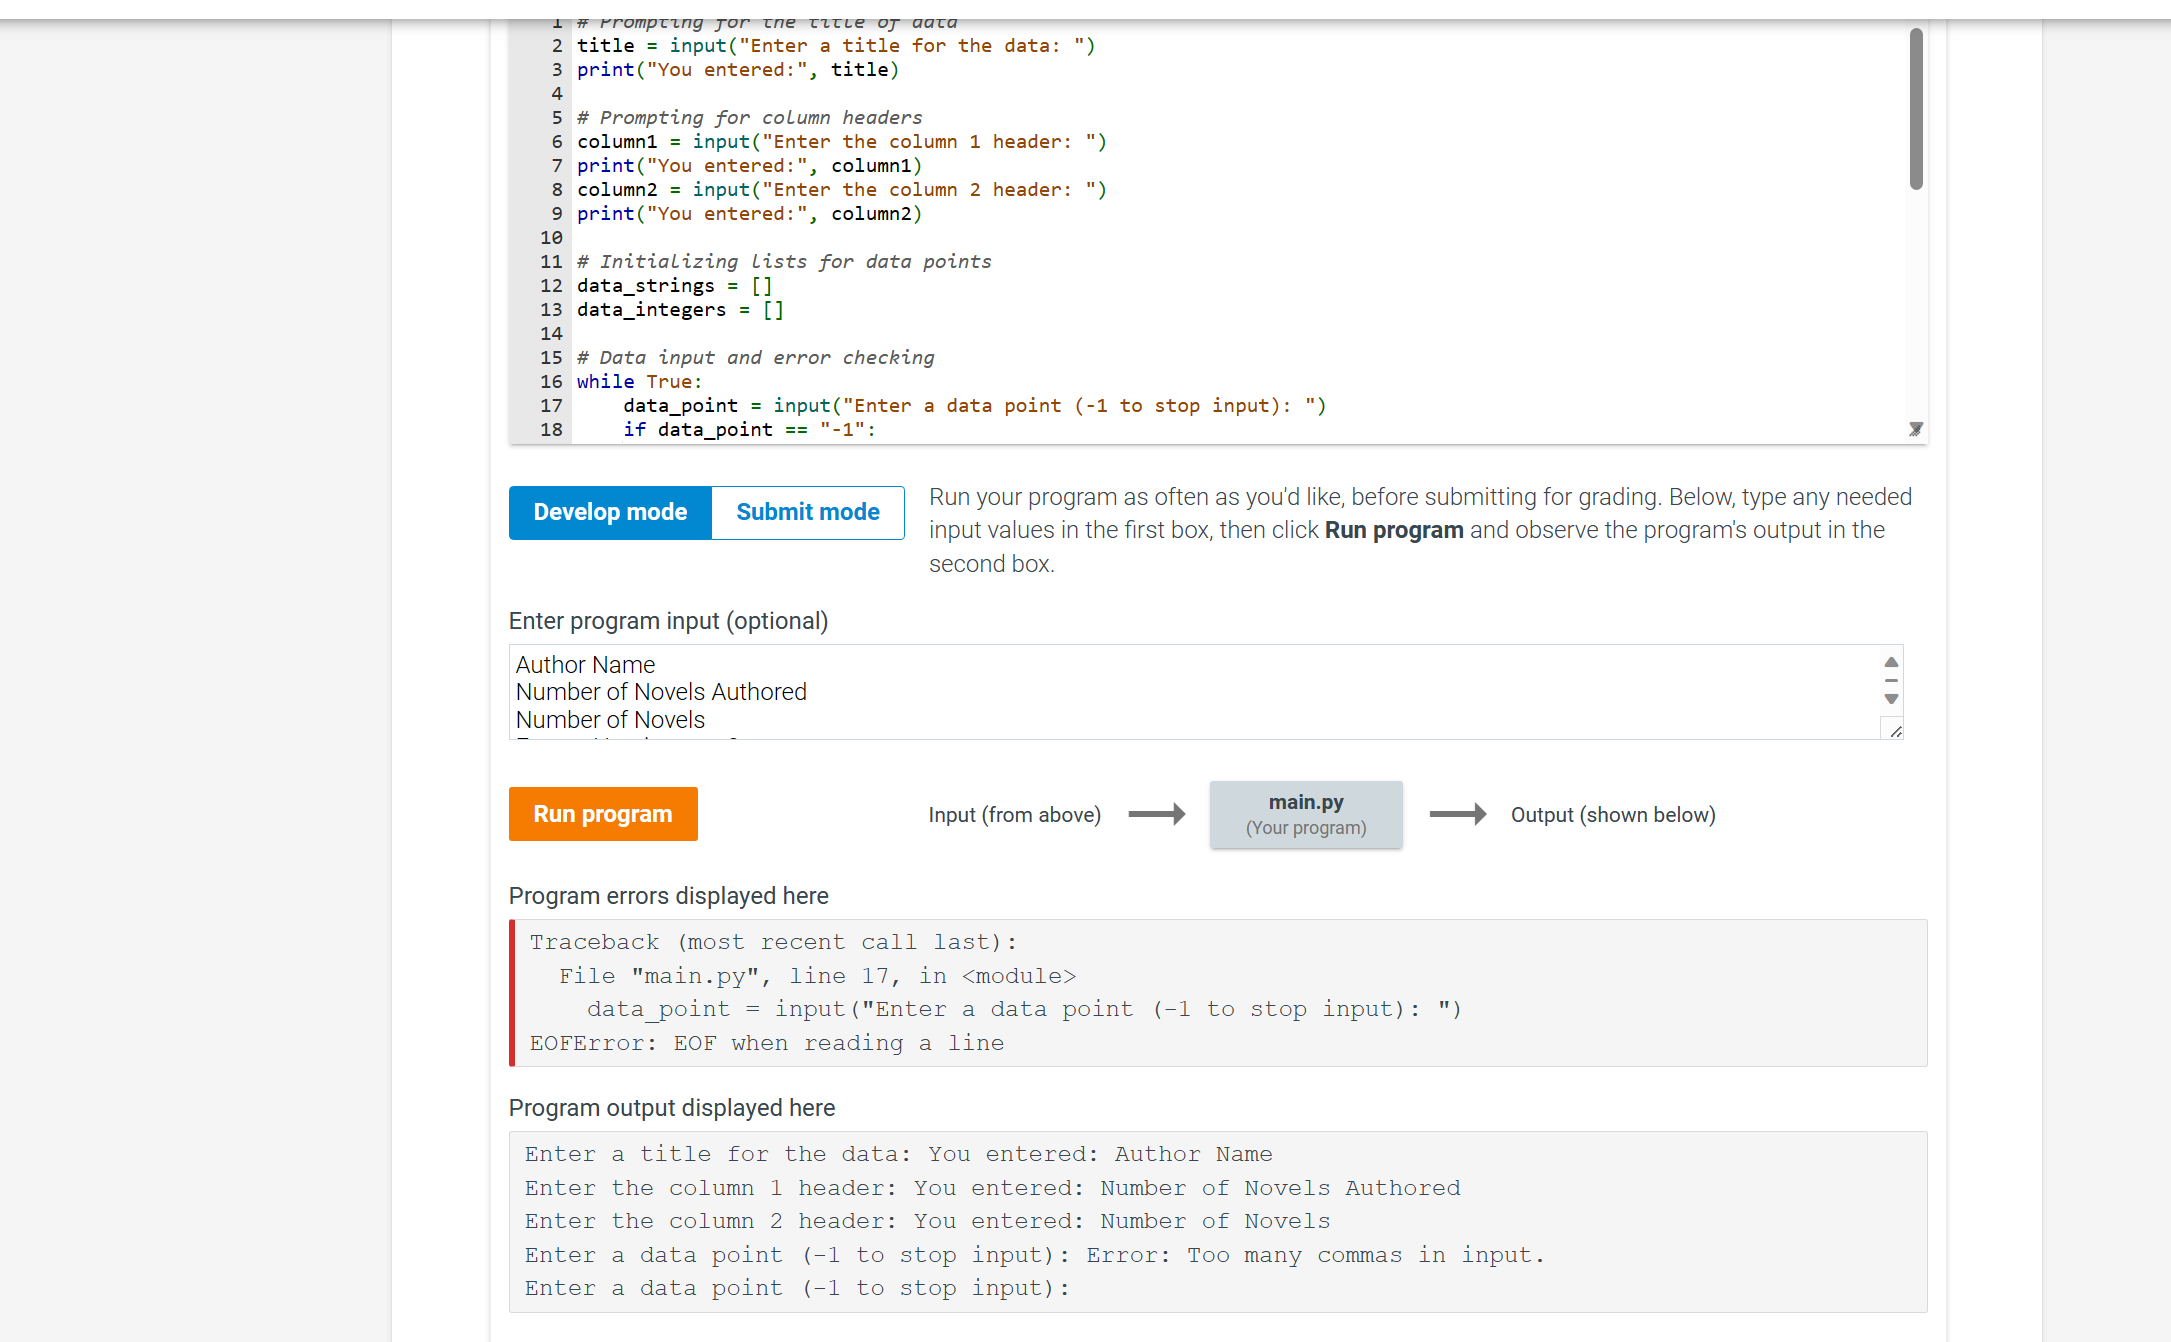The width and height of the screenshot is (2171, 1342).
Task: Click the Author Name line in the input box
Action: pos(585,664)
